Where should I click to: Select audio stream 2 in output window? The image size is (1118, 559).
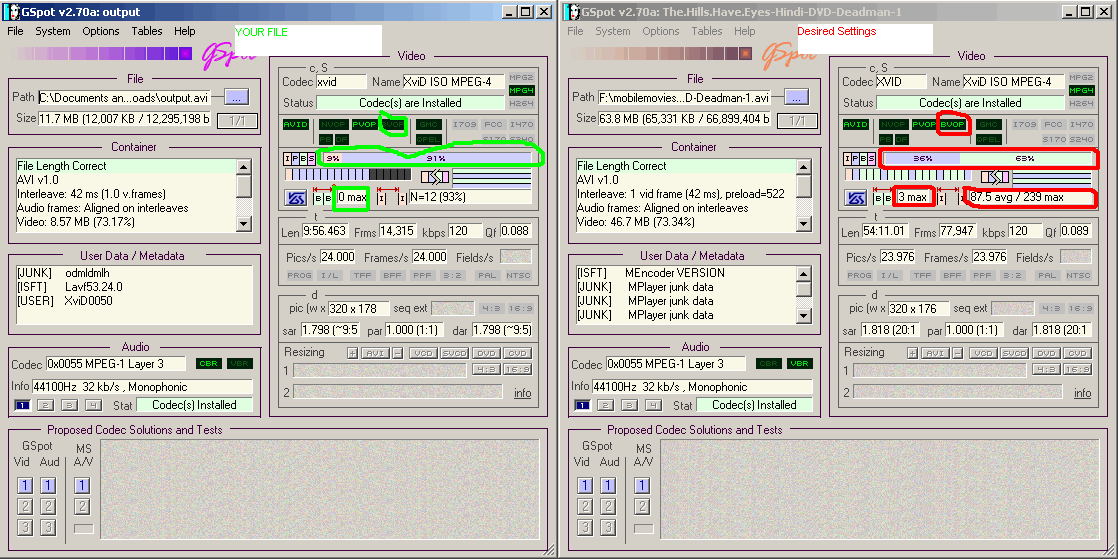pyautogui.click(x=46, y=405)
